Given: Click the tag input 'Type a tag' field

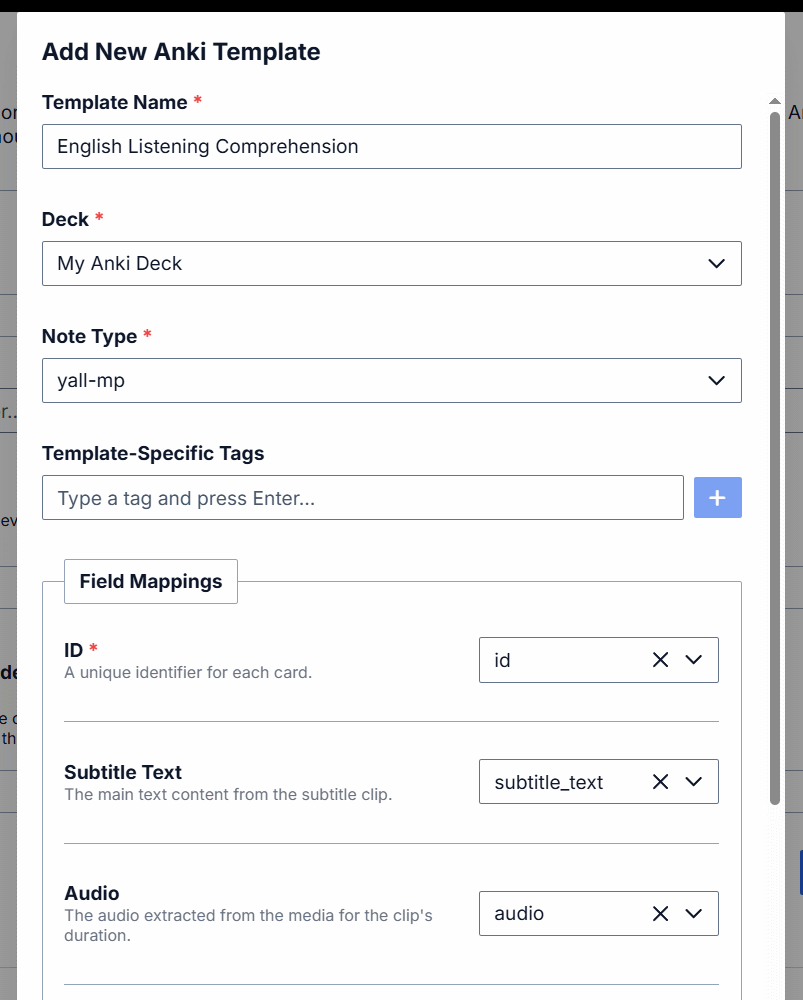Looking at the screenshot, I should pos(362,498).
